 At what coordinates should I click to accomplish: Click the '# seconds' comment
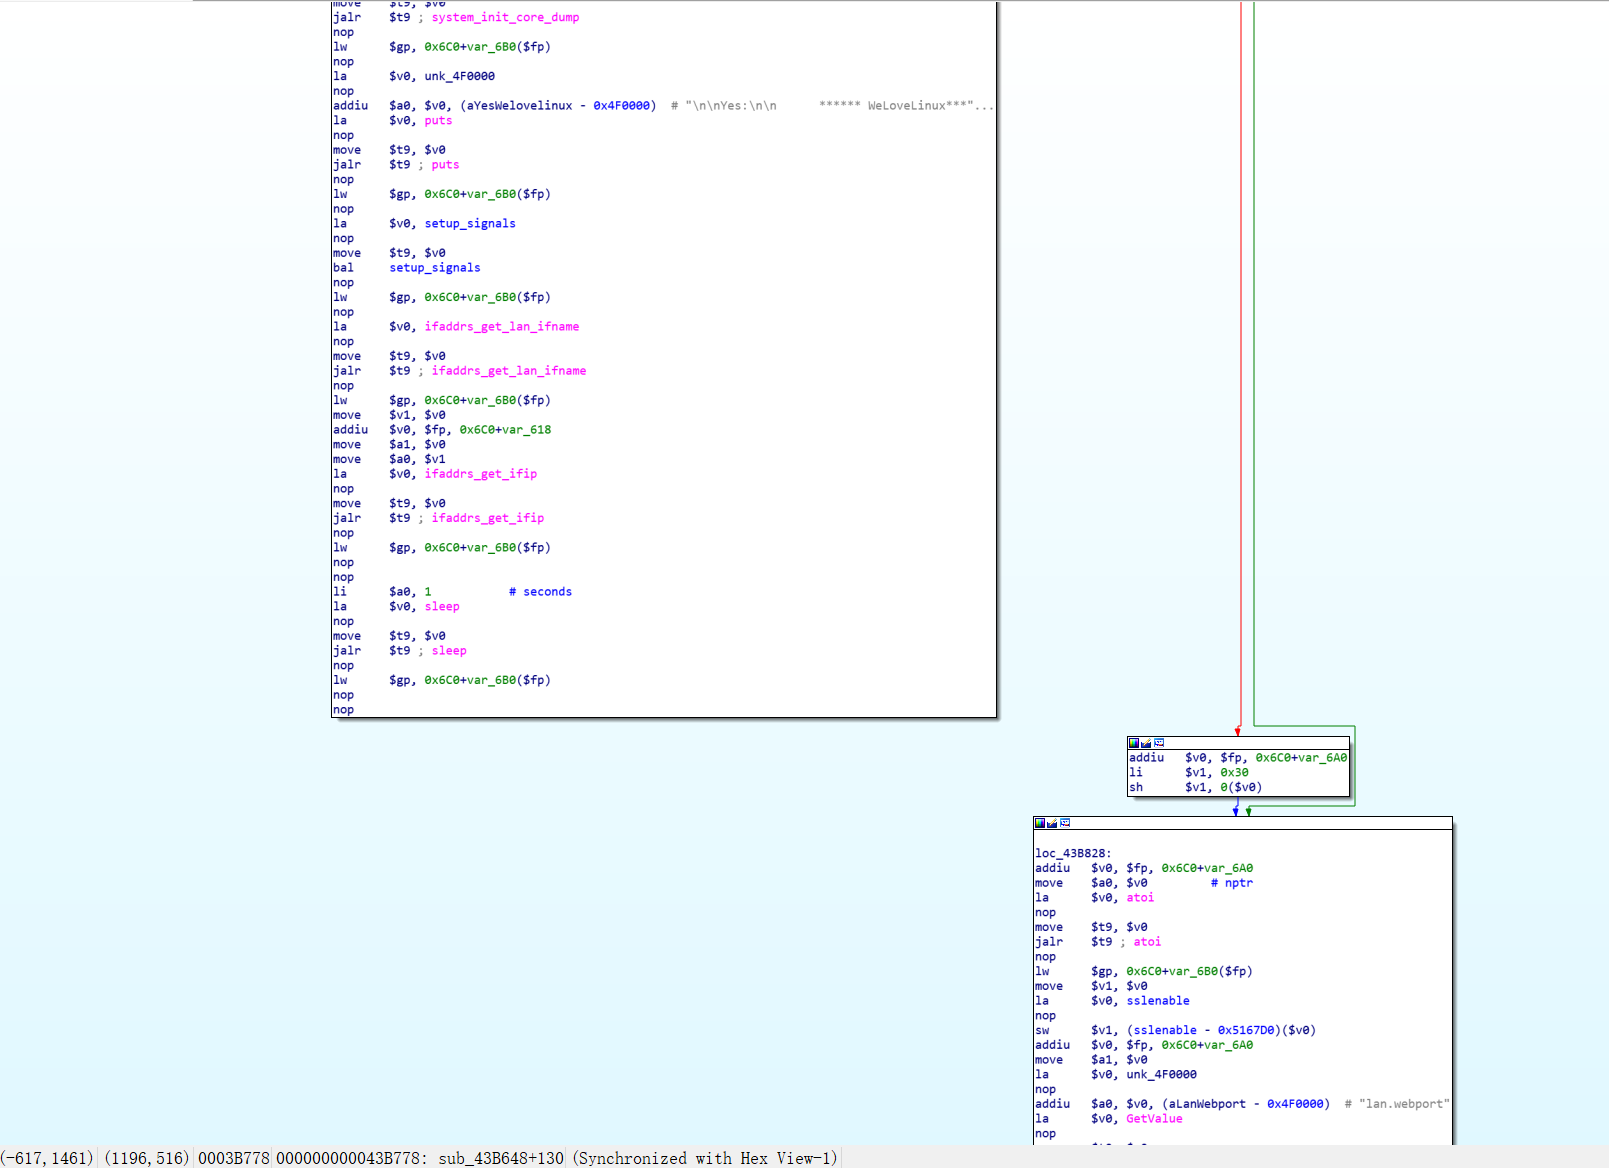[x=541, y=591]
